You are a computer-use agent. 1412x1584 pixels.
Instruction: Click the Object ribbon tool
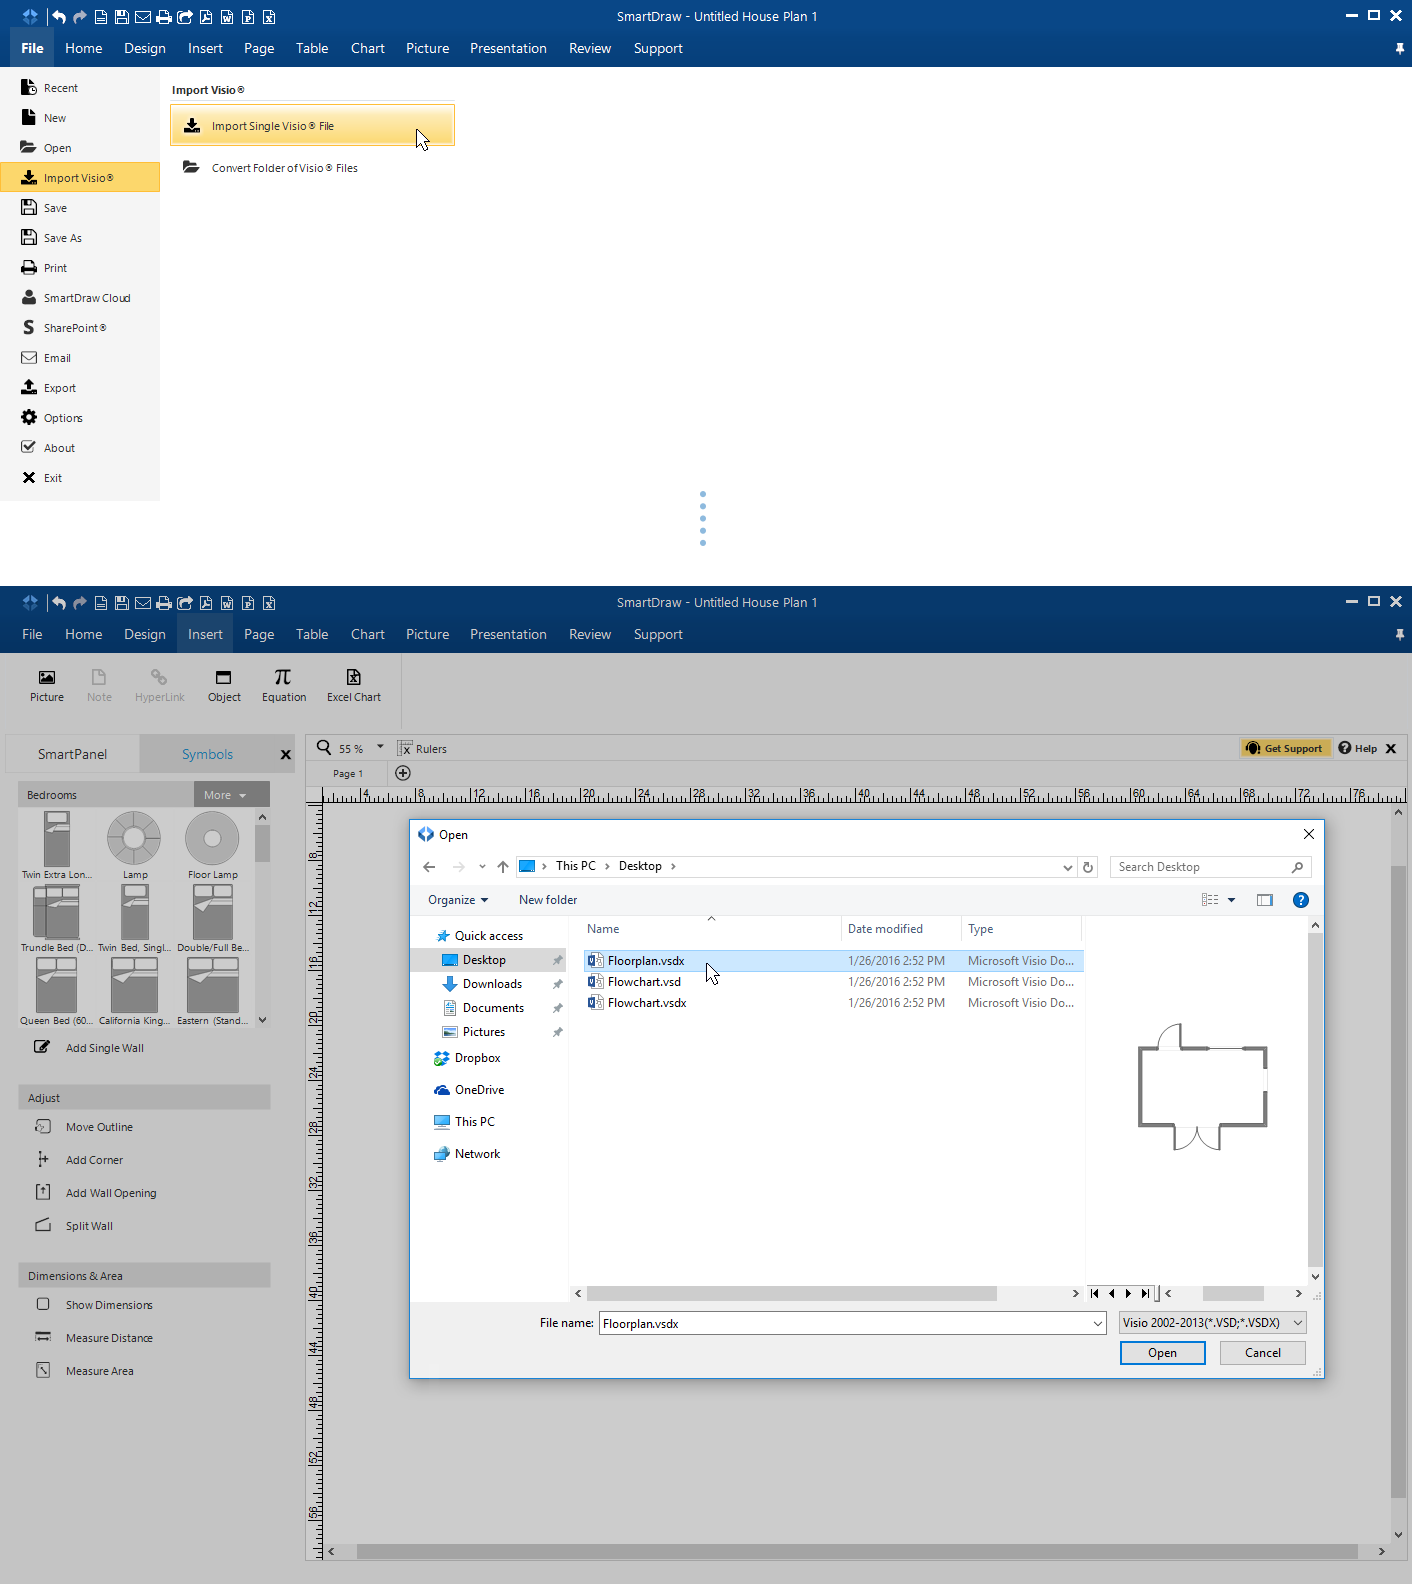tap(224, 686)
